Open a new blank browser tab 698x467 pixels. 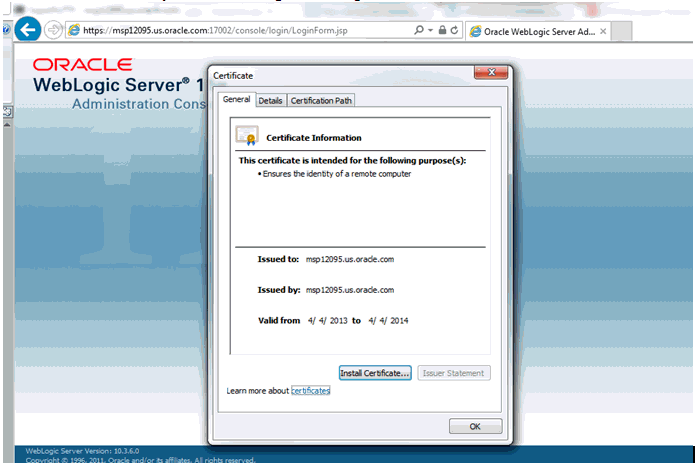point(621,31)
